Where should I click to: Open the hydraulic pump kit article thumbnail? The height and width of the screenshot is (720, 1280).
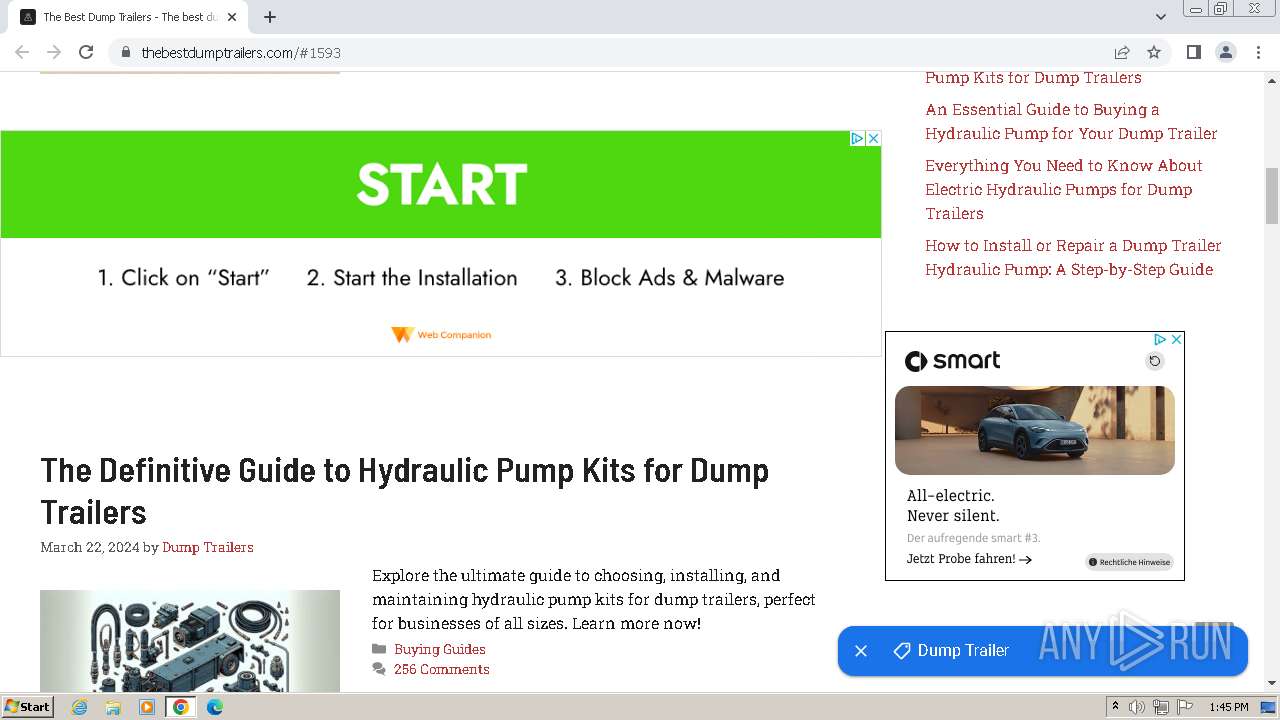[190, 641]
